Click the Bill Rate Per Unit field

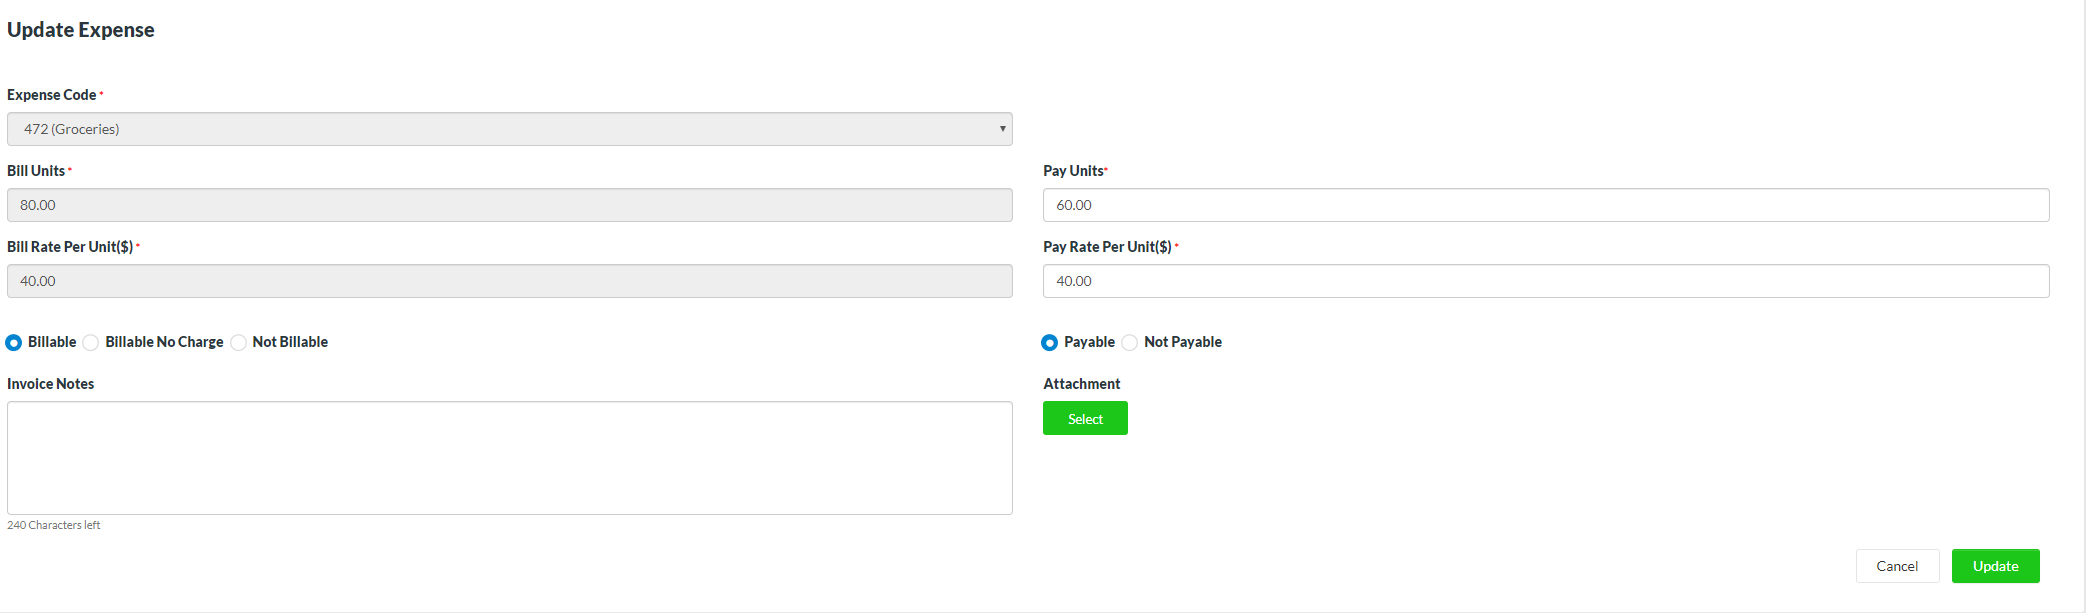tap(509, 281)
